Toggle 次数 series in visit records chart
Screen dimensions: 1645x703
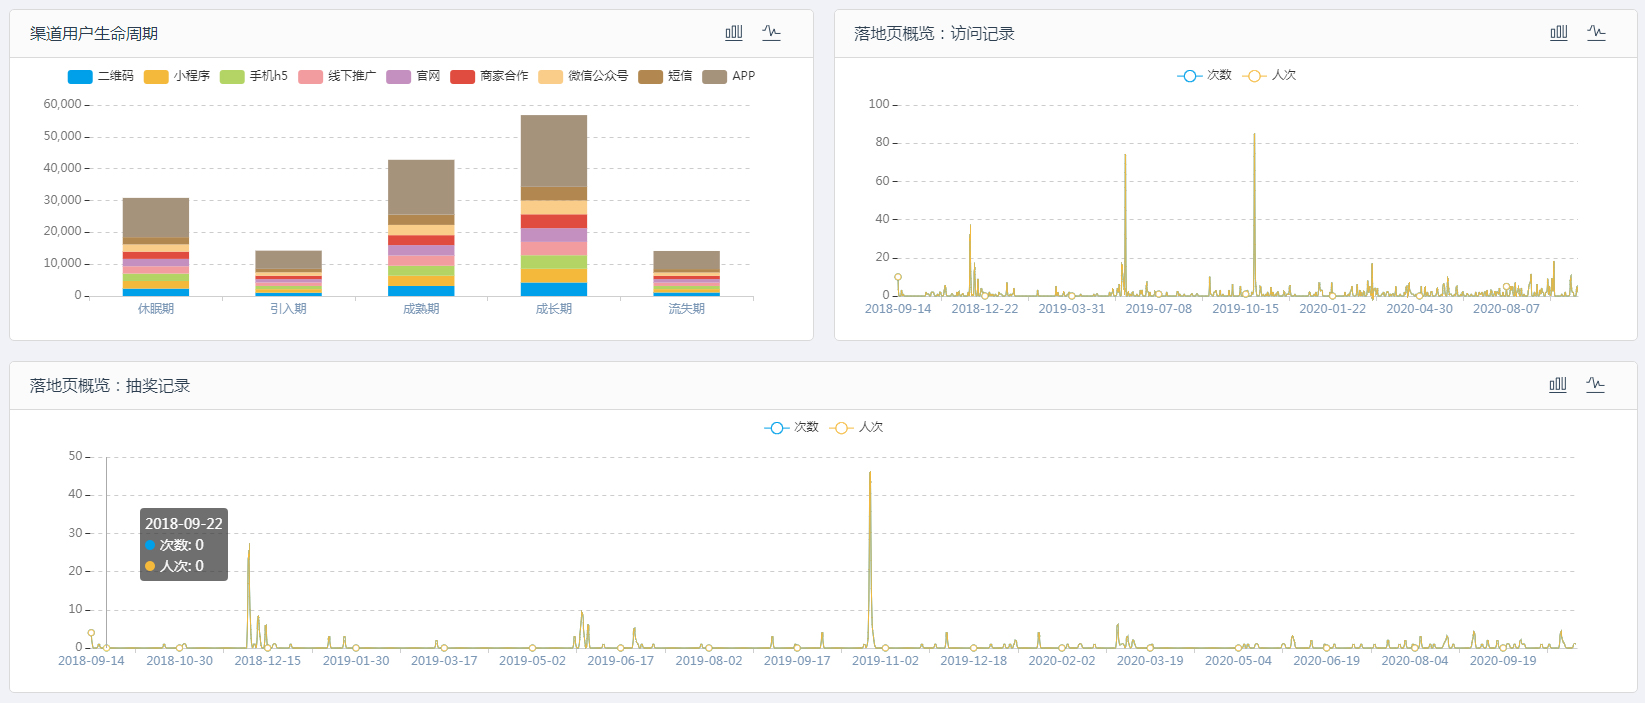coord(1205,75)
